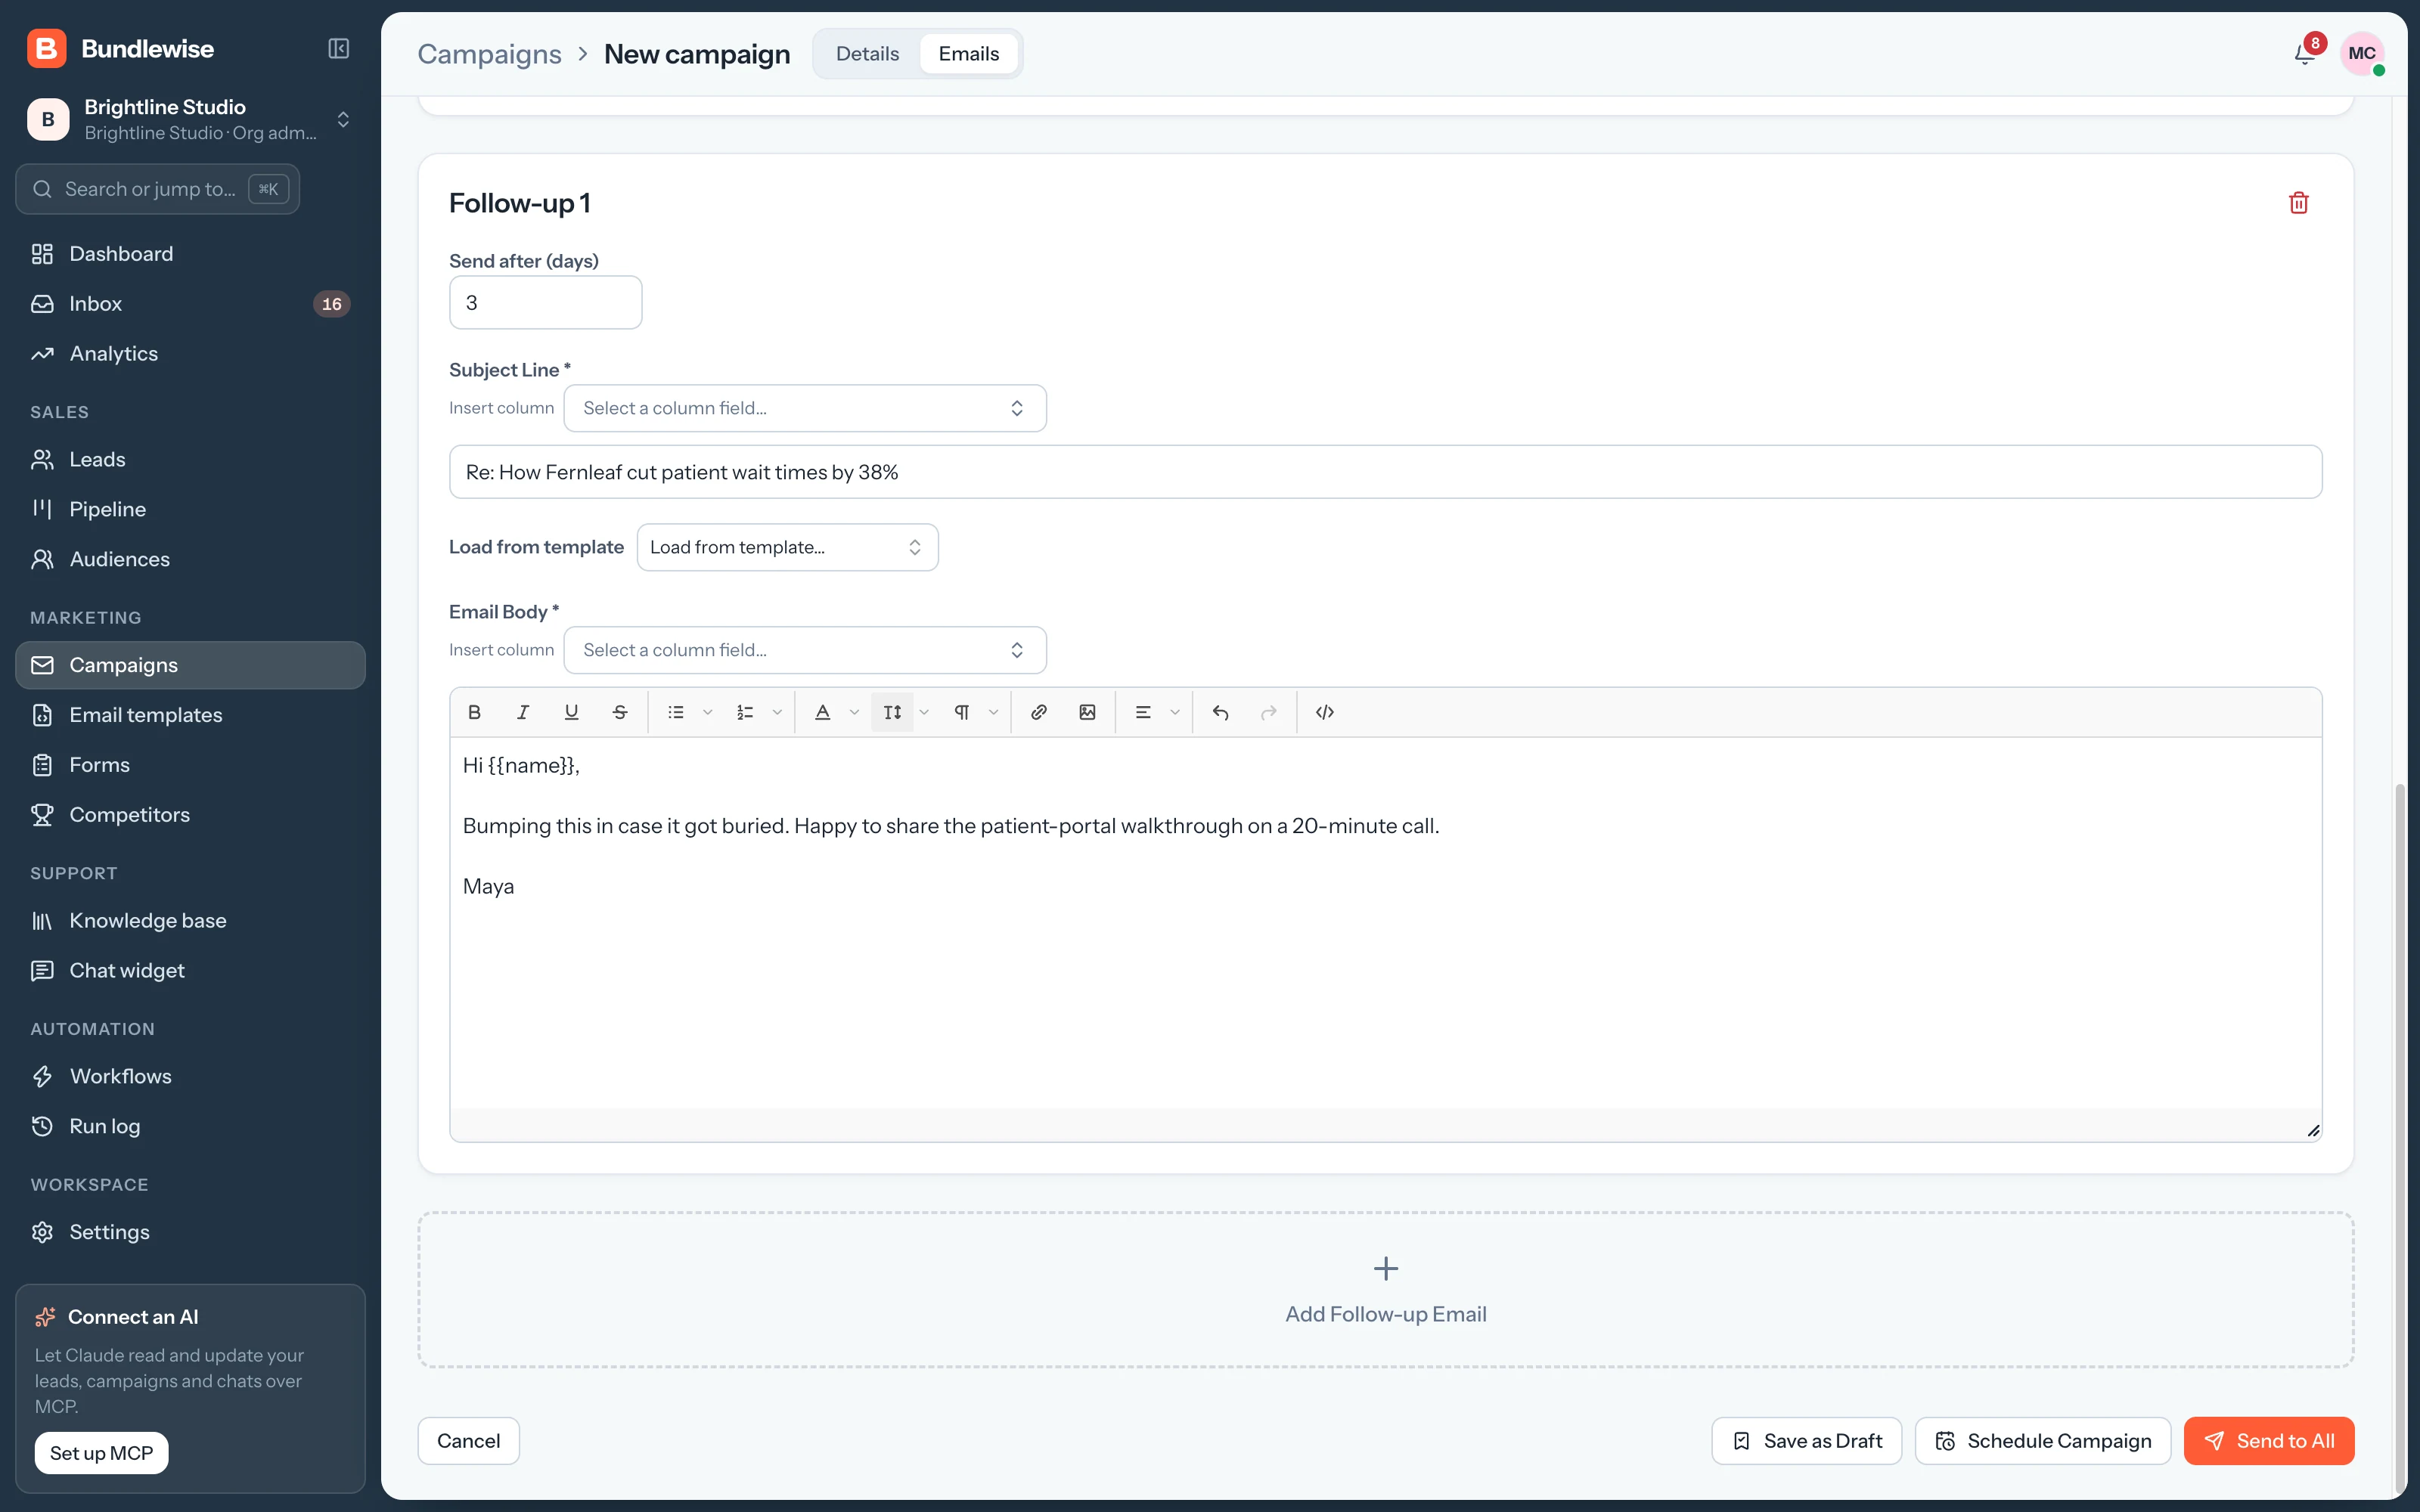Viewport: 2420px width, 1512px height.
Task: Underline the selected email text
Action: (571, 712)
